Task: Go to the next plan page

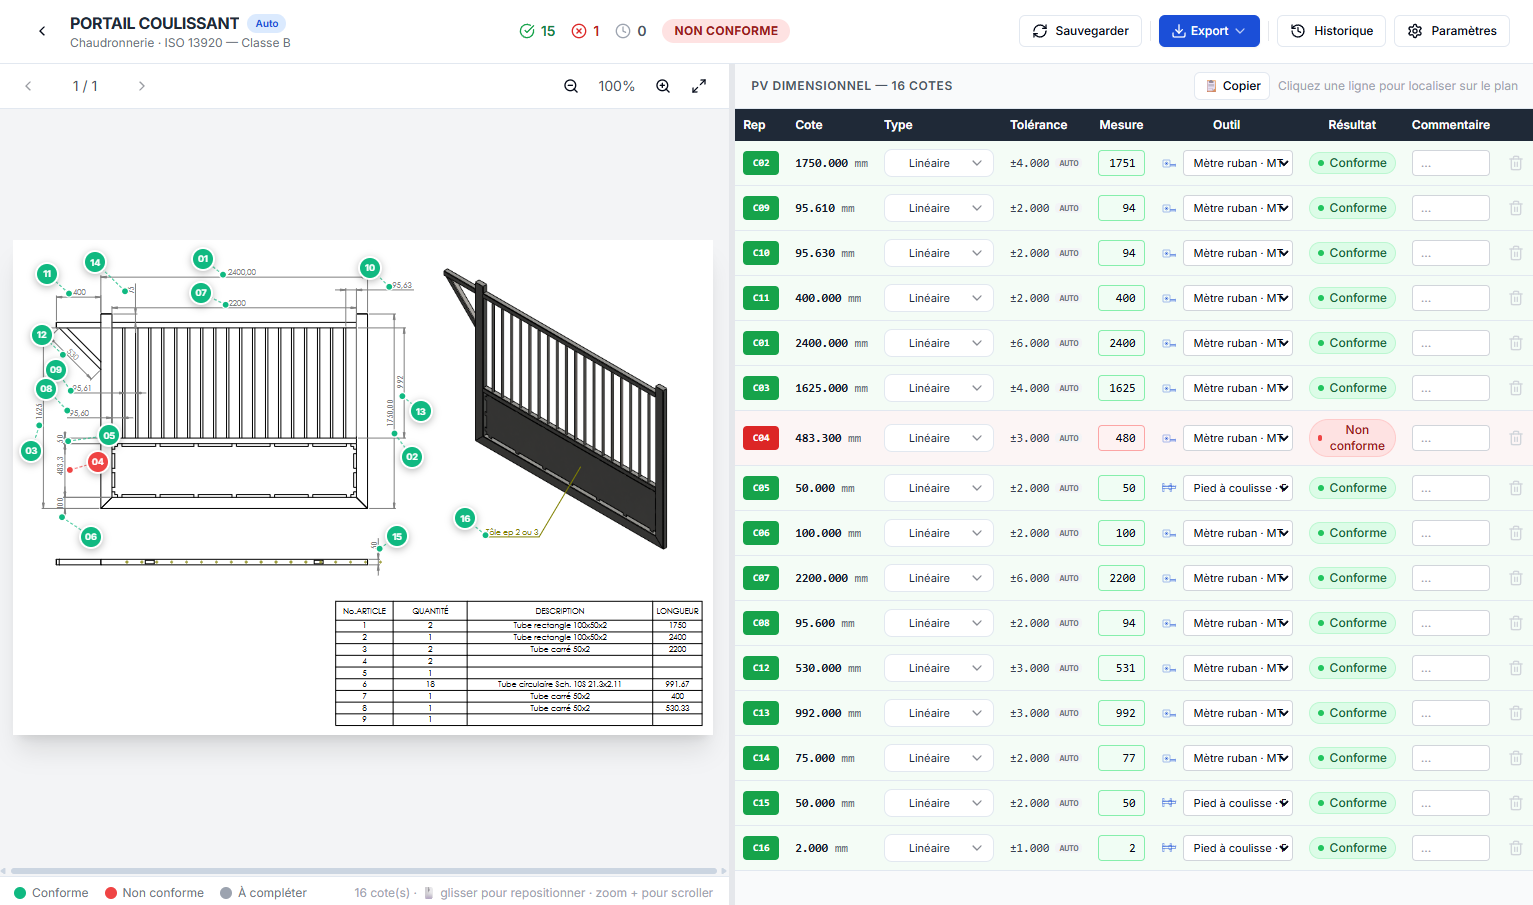Action: [x=142, y=86]
